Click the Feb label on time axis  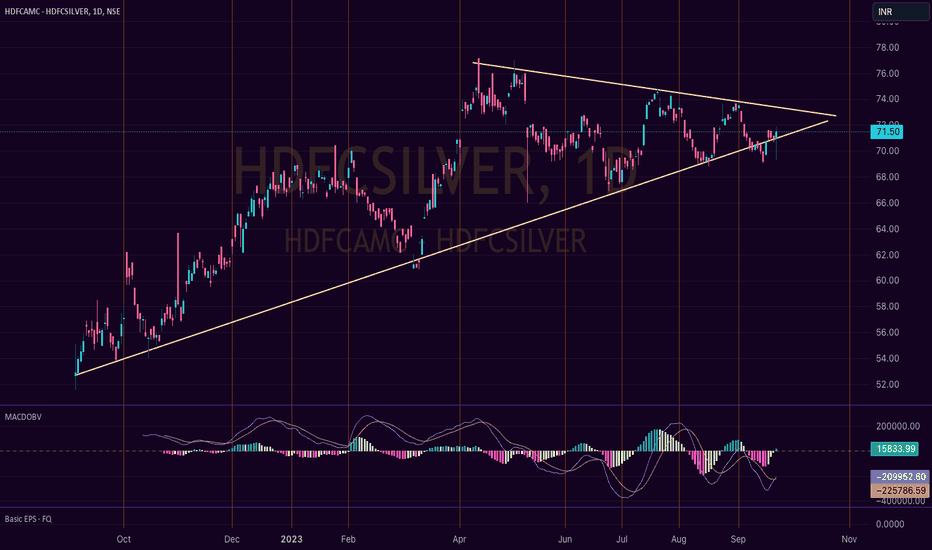(348, 539)
